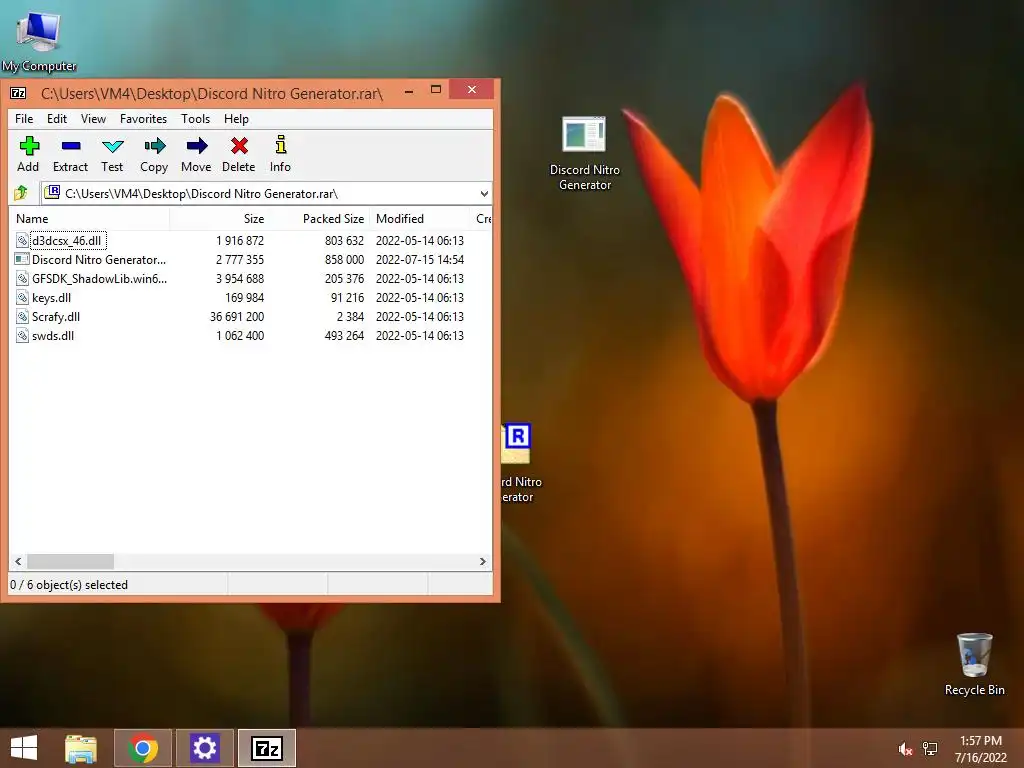The image size is (1024, 768).
Task: Click the packed size value 493 264
Action: (344, 335)
